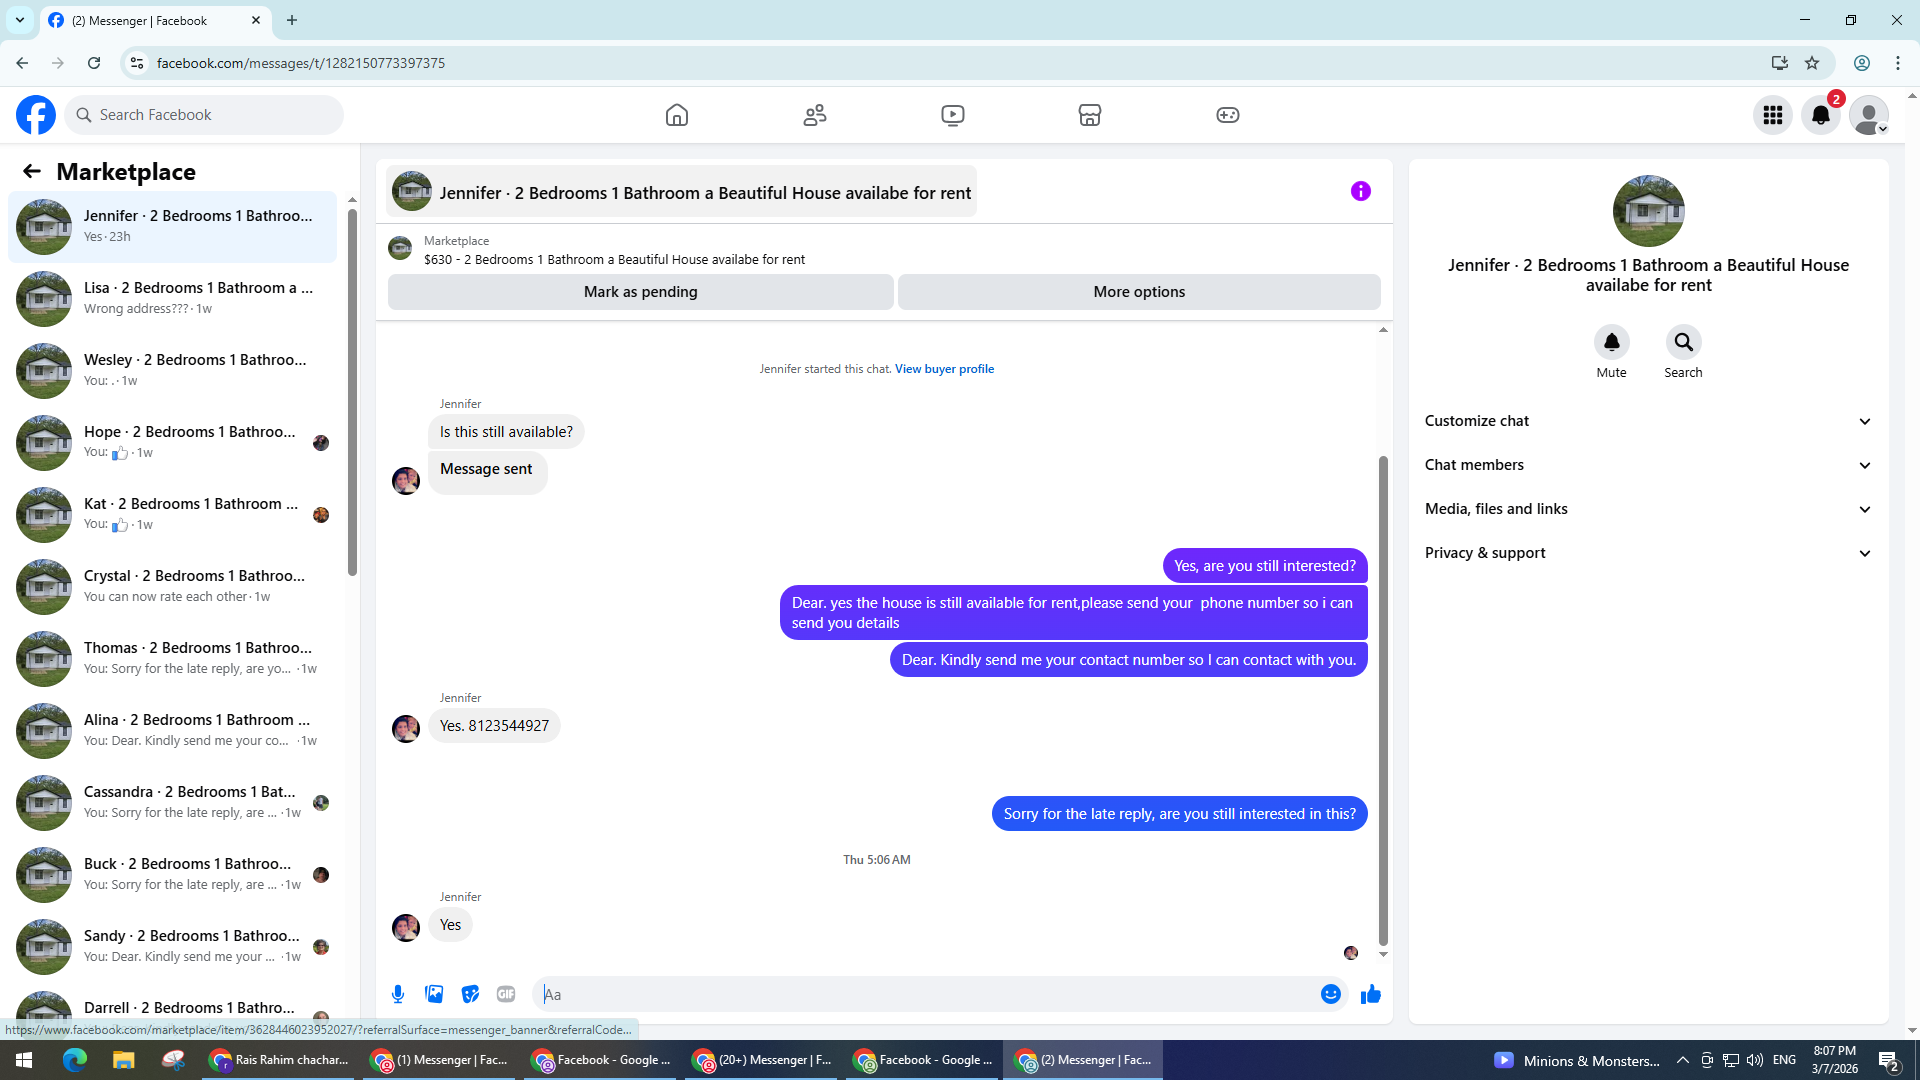Open the notifications bell with badge
The width and height of the screenshot is (1920, 1080).
(x=1821, y=115)
